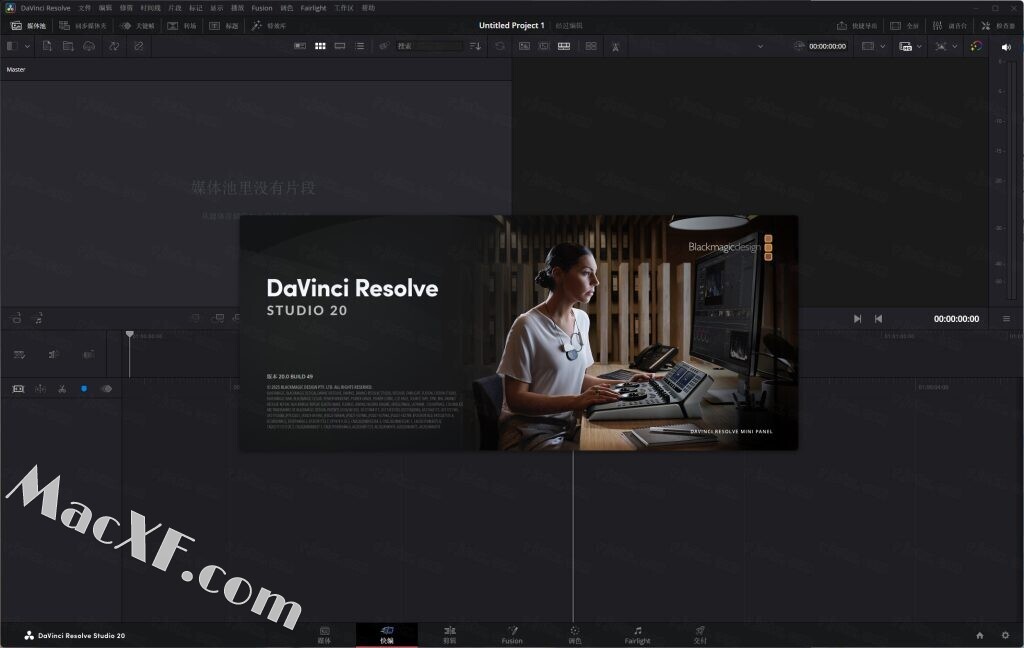Image resolution: width=1024 pixels, height=648 pixels.
Task: Select source clip viewer mode icon
Action: click(524, 46)
